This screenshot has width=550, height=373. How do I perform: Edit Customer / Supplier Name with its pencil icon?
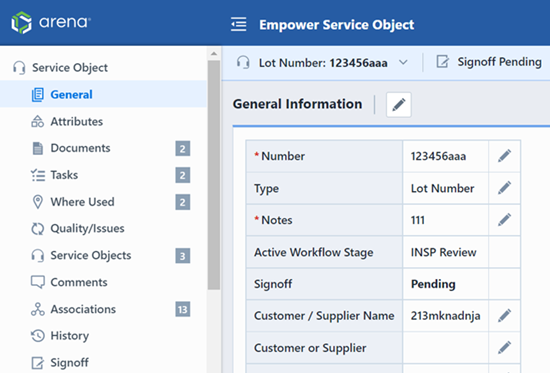pyautogui.click(x=504, y=315)
